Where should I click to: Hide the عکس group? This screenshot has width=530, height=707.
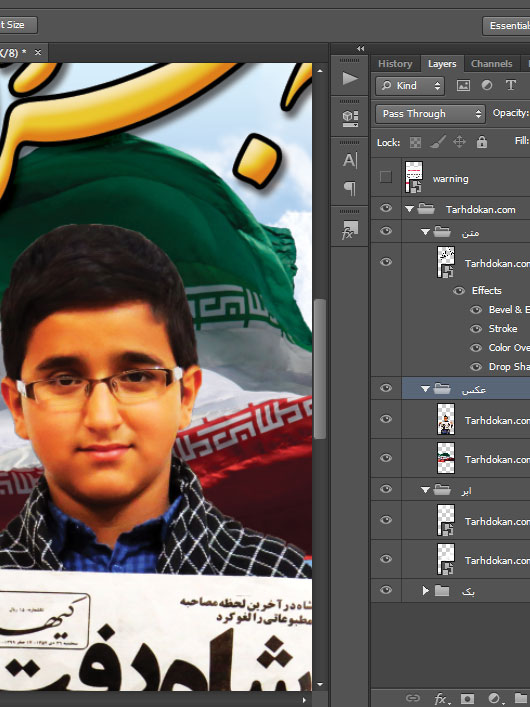click(x=386, y=388)
